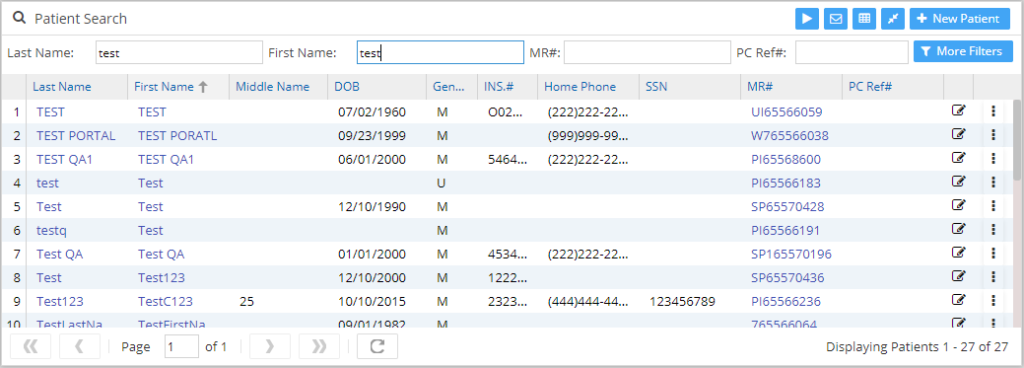
Task: Click the envelope mail icon
Action: pos(835,19)
